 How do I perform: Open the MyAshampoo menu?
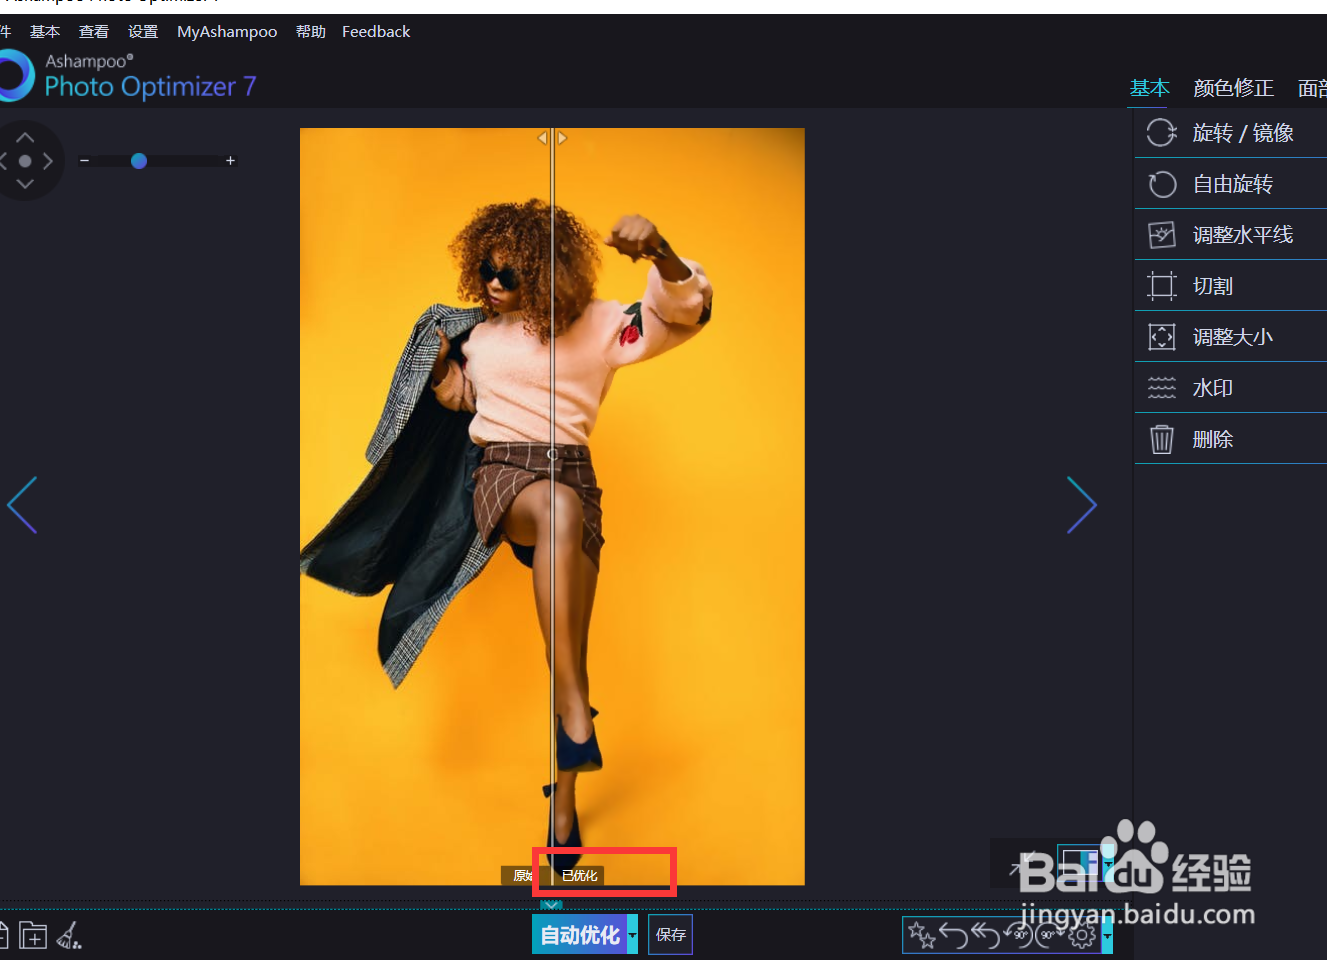click(x=227, y=32)
